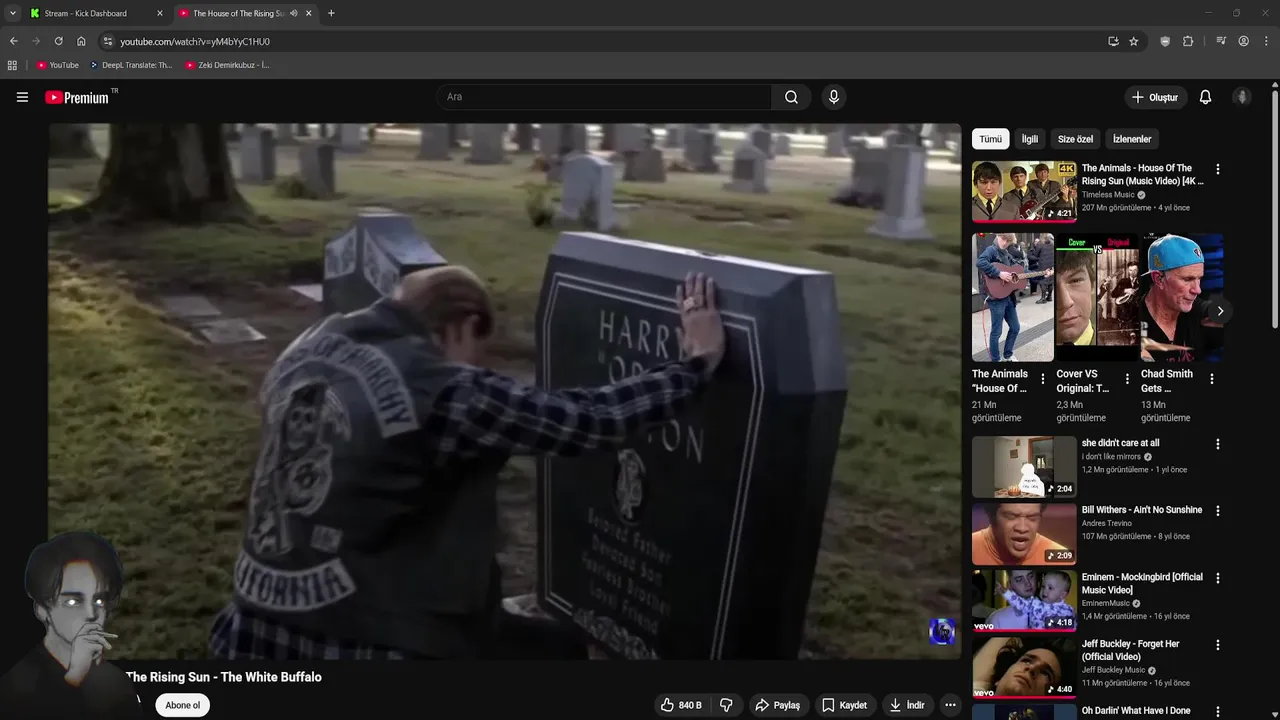Image resolution: width=1280 pixels, height=720 pixels.
Task: Open options for Jeff Buckley video
Action: coord(1217,645)
